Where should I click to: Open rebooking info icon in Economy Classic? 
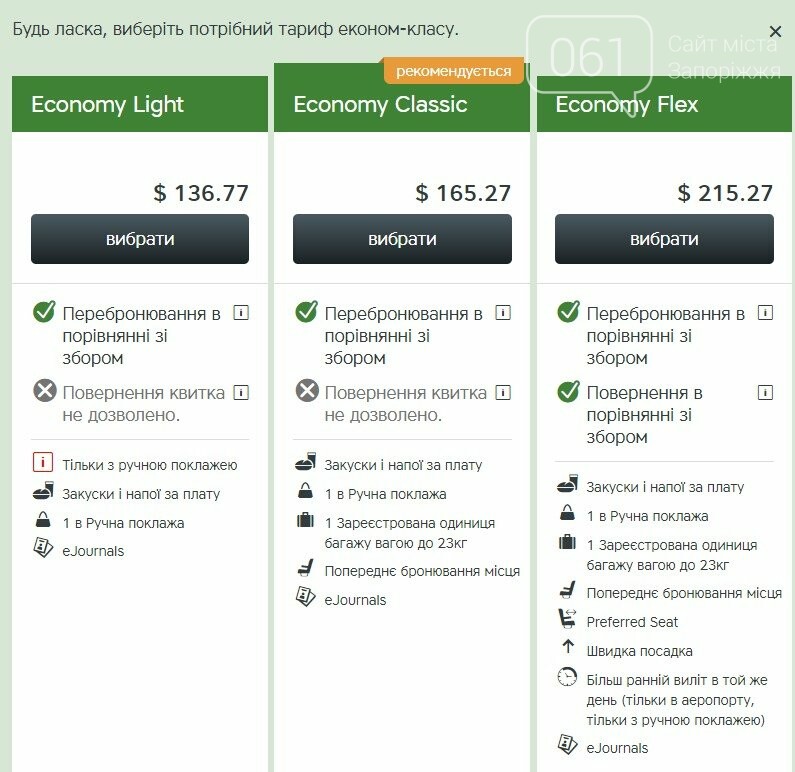coord(503,313)
